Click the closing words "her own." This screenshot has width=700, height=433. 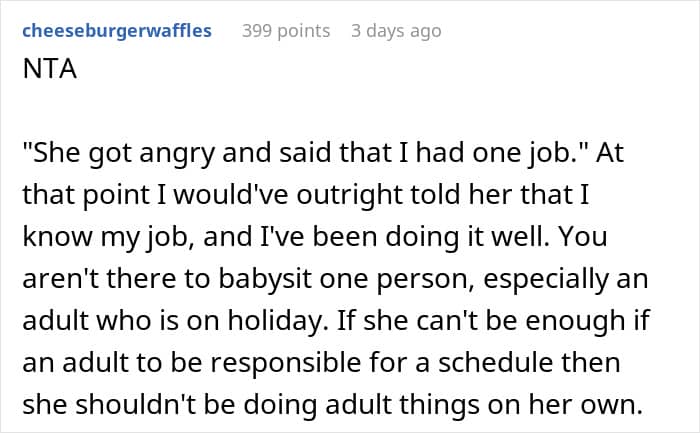coord(585,405)
